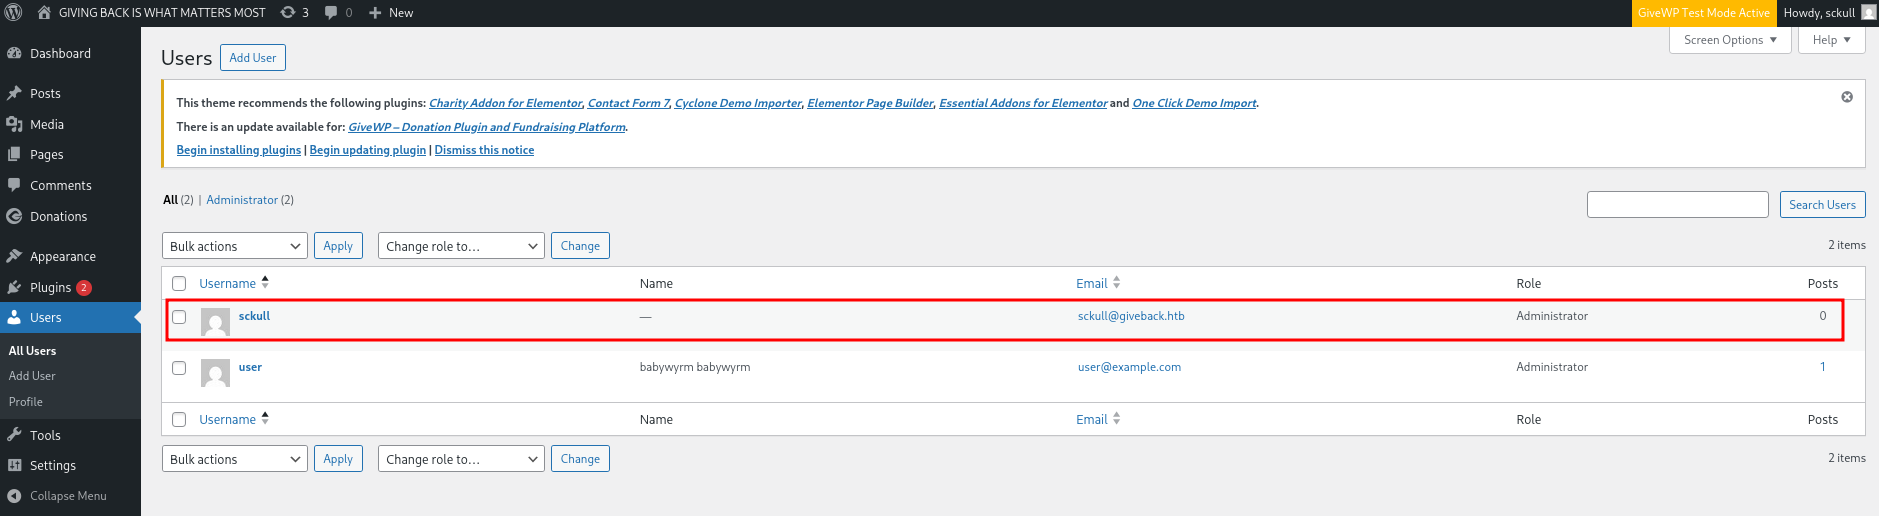The image size is (1879, 516).
Task: Click the Add User button
Action: tap(252, 58)
